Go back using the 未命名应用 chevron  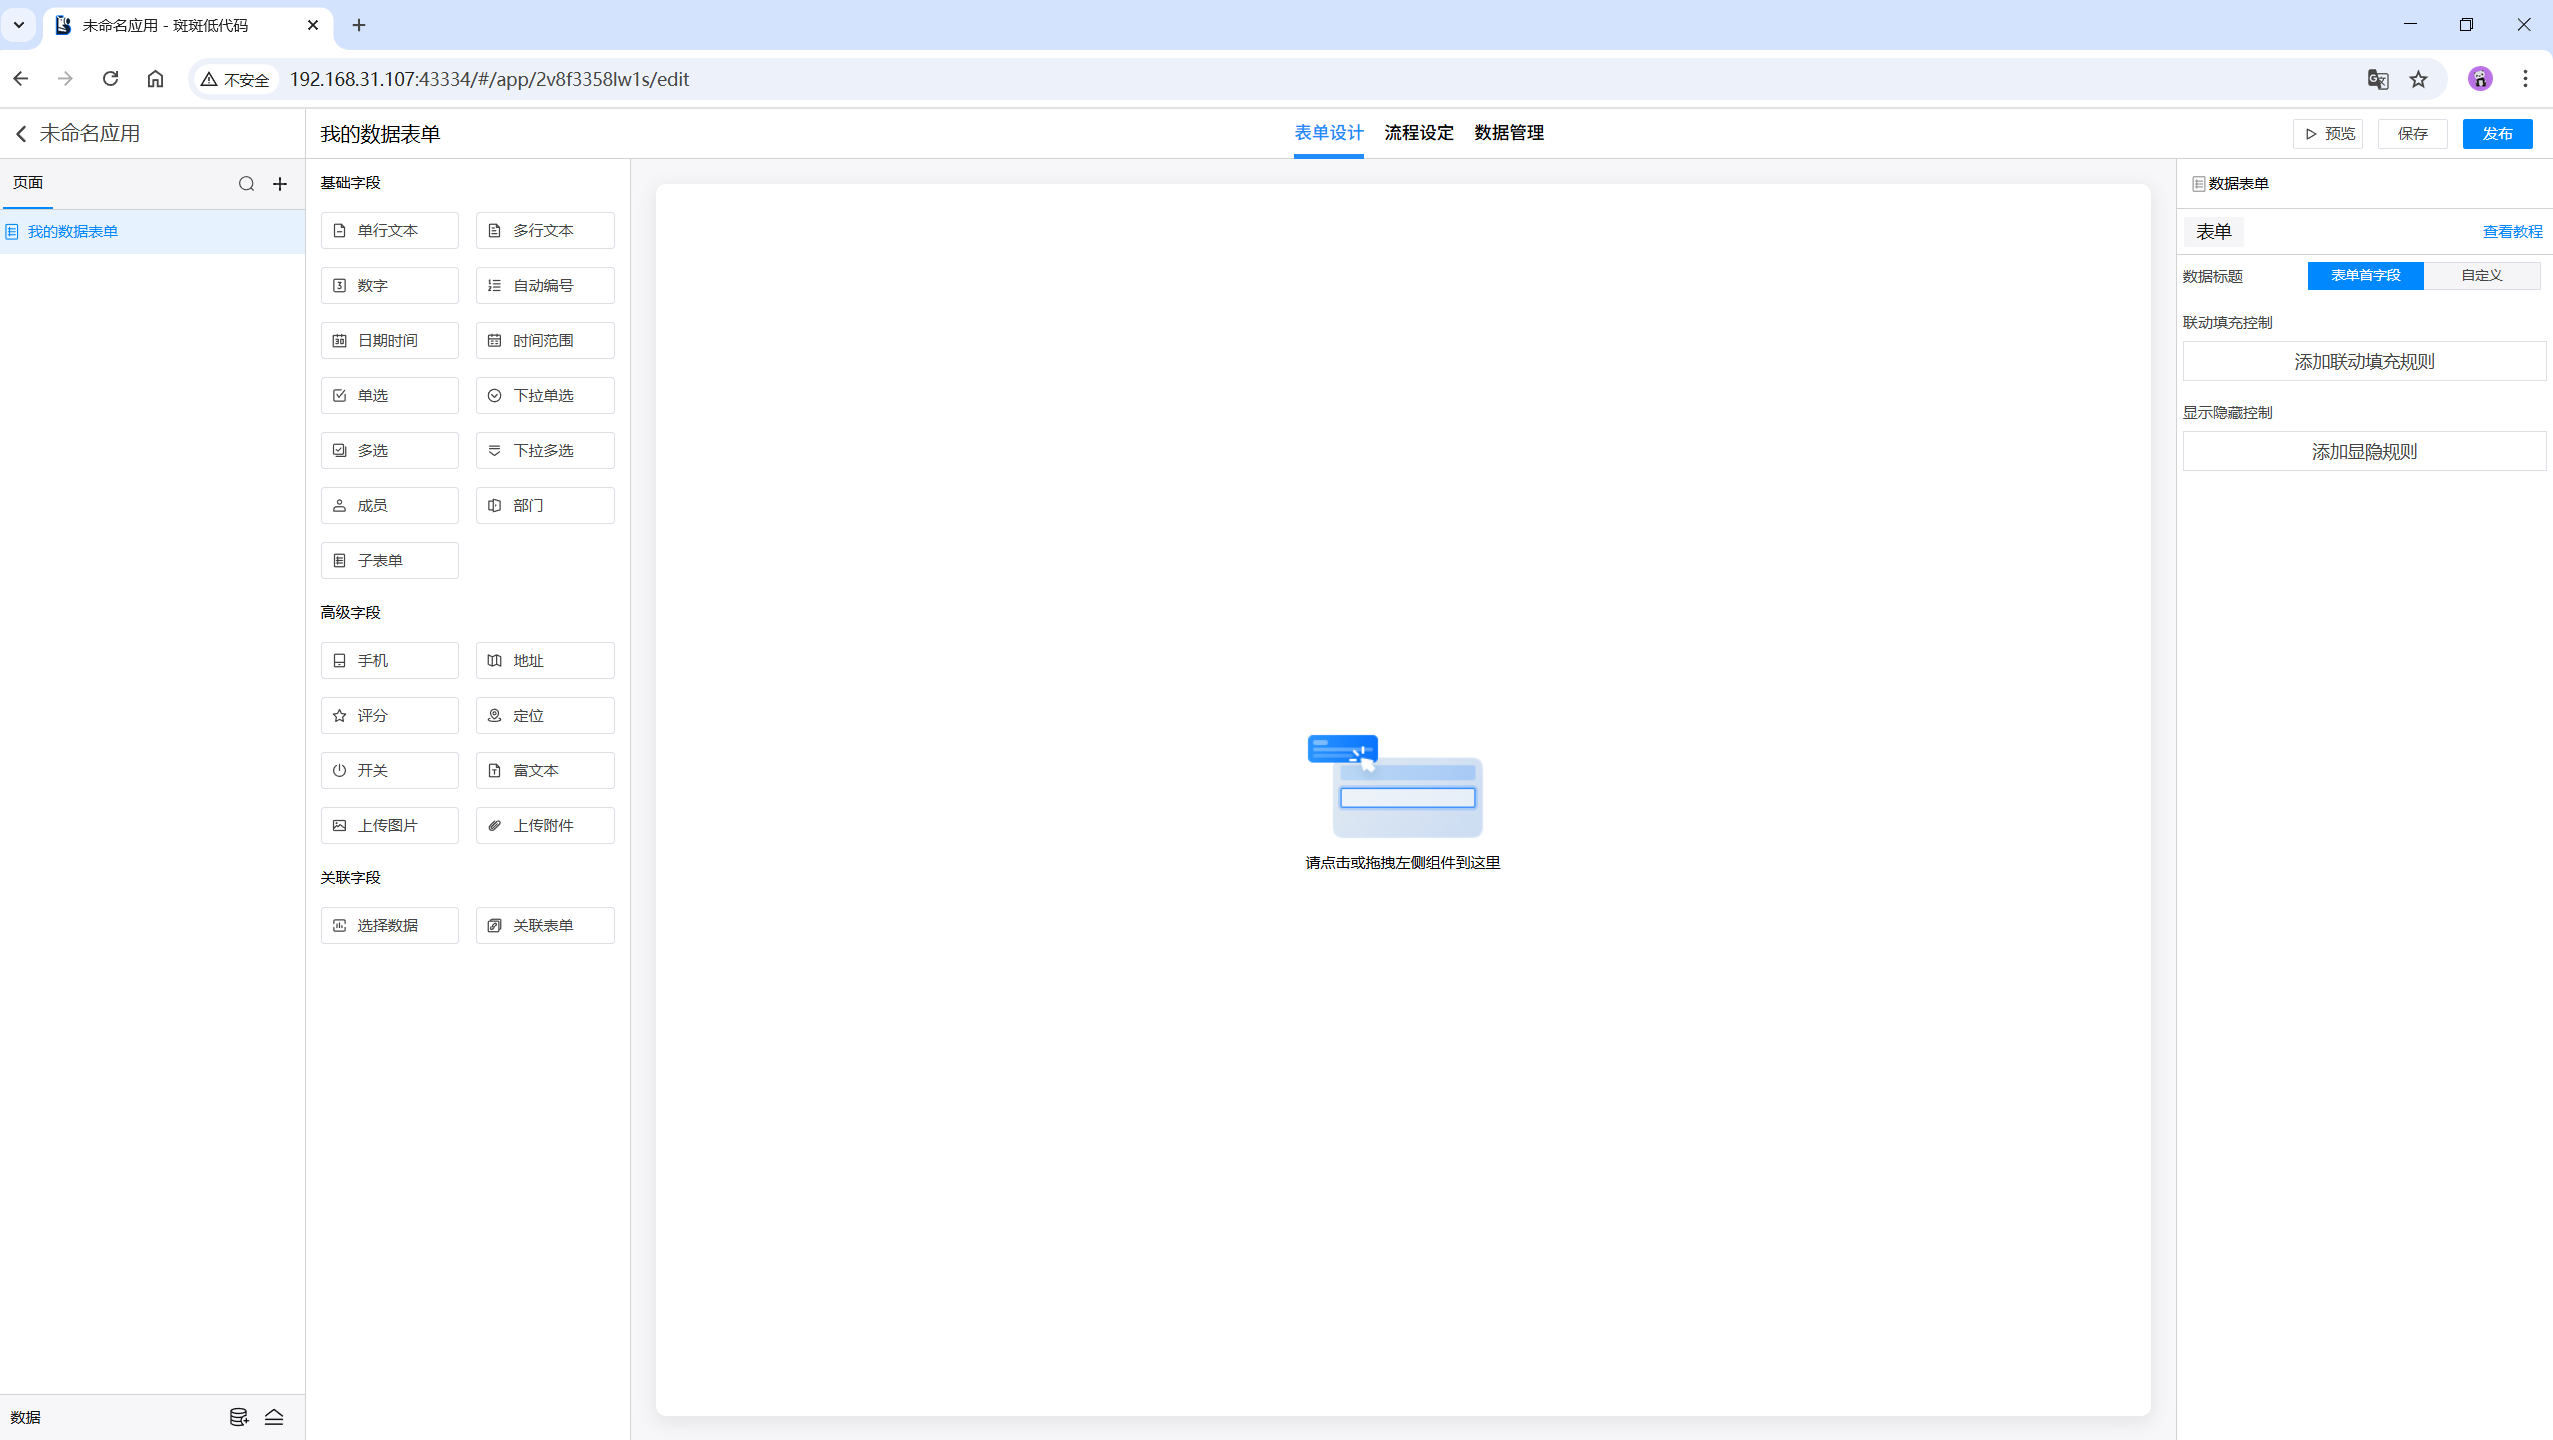click(21, 133)
